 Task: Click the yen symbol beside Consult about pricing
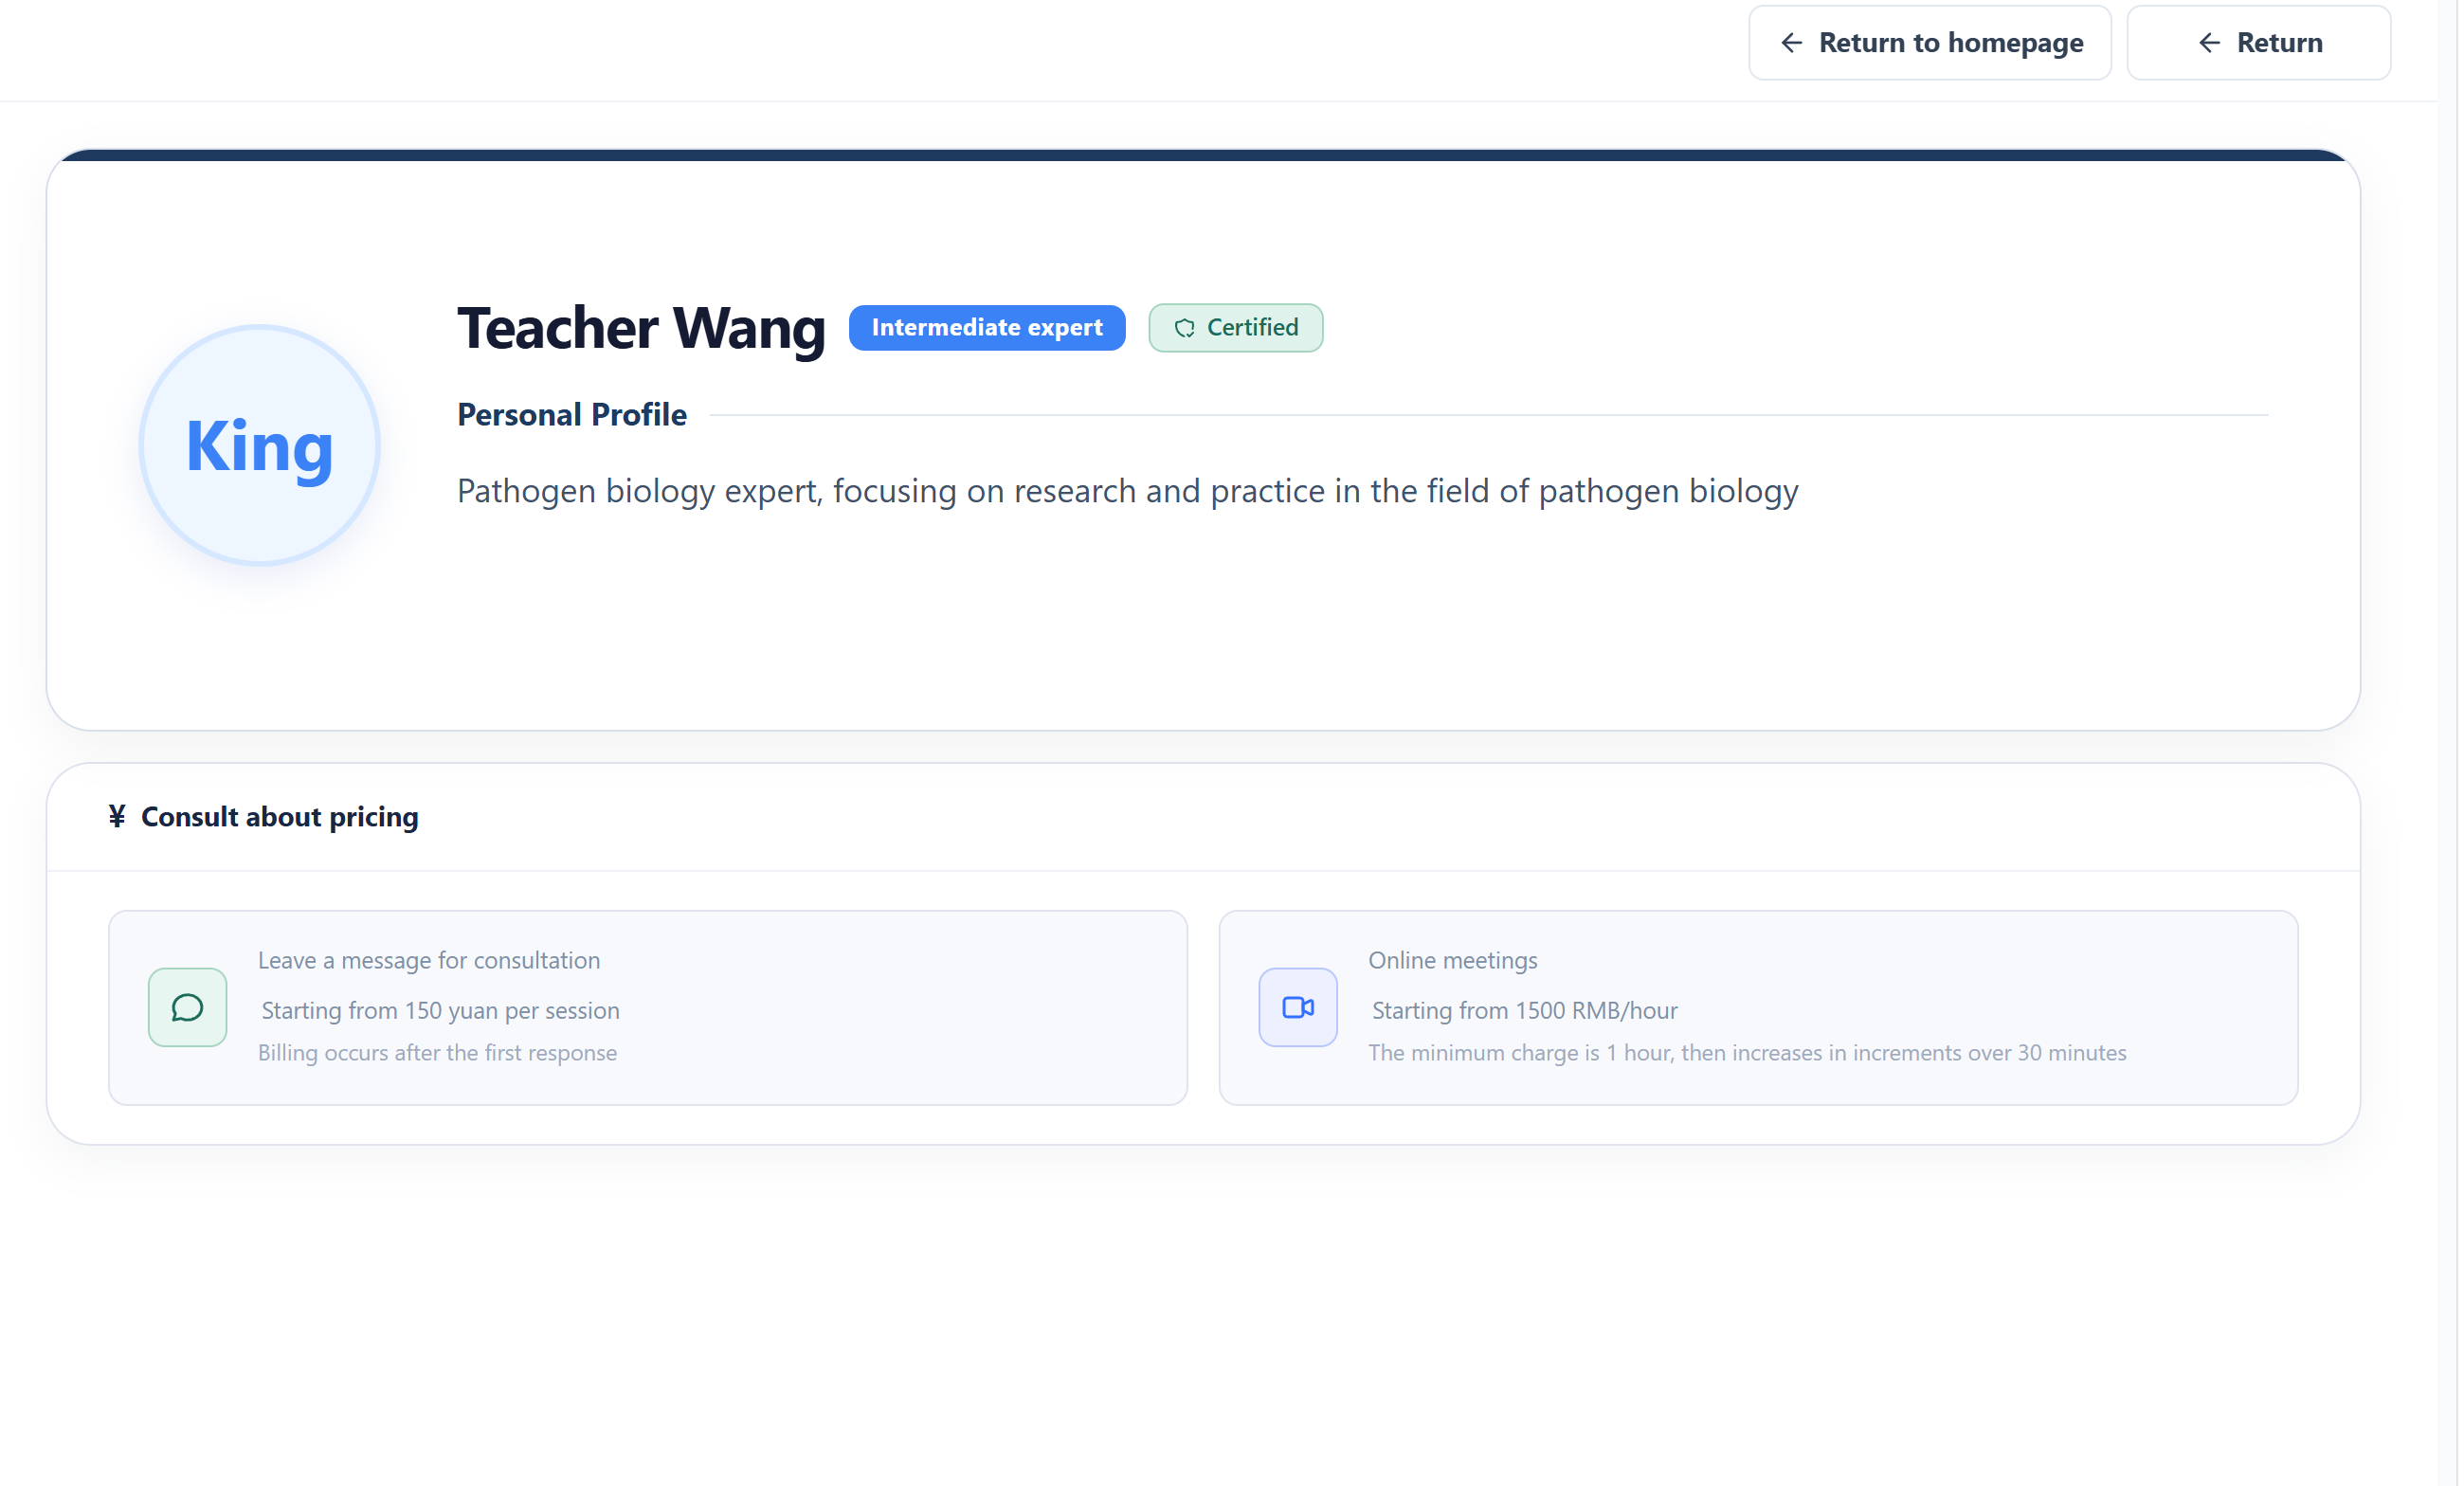tap(117, 817)
